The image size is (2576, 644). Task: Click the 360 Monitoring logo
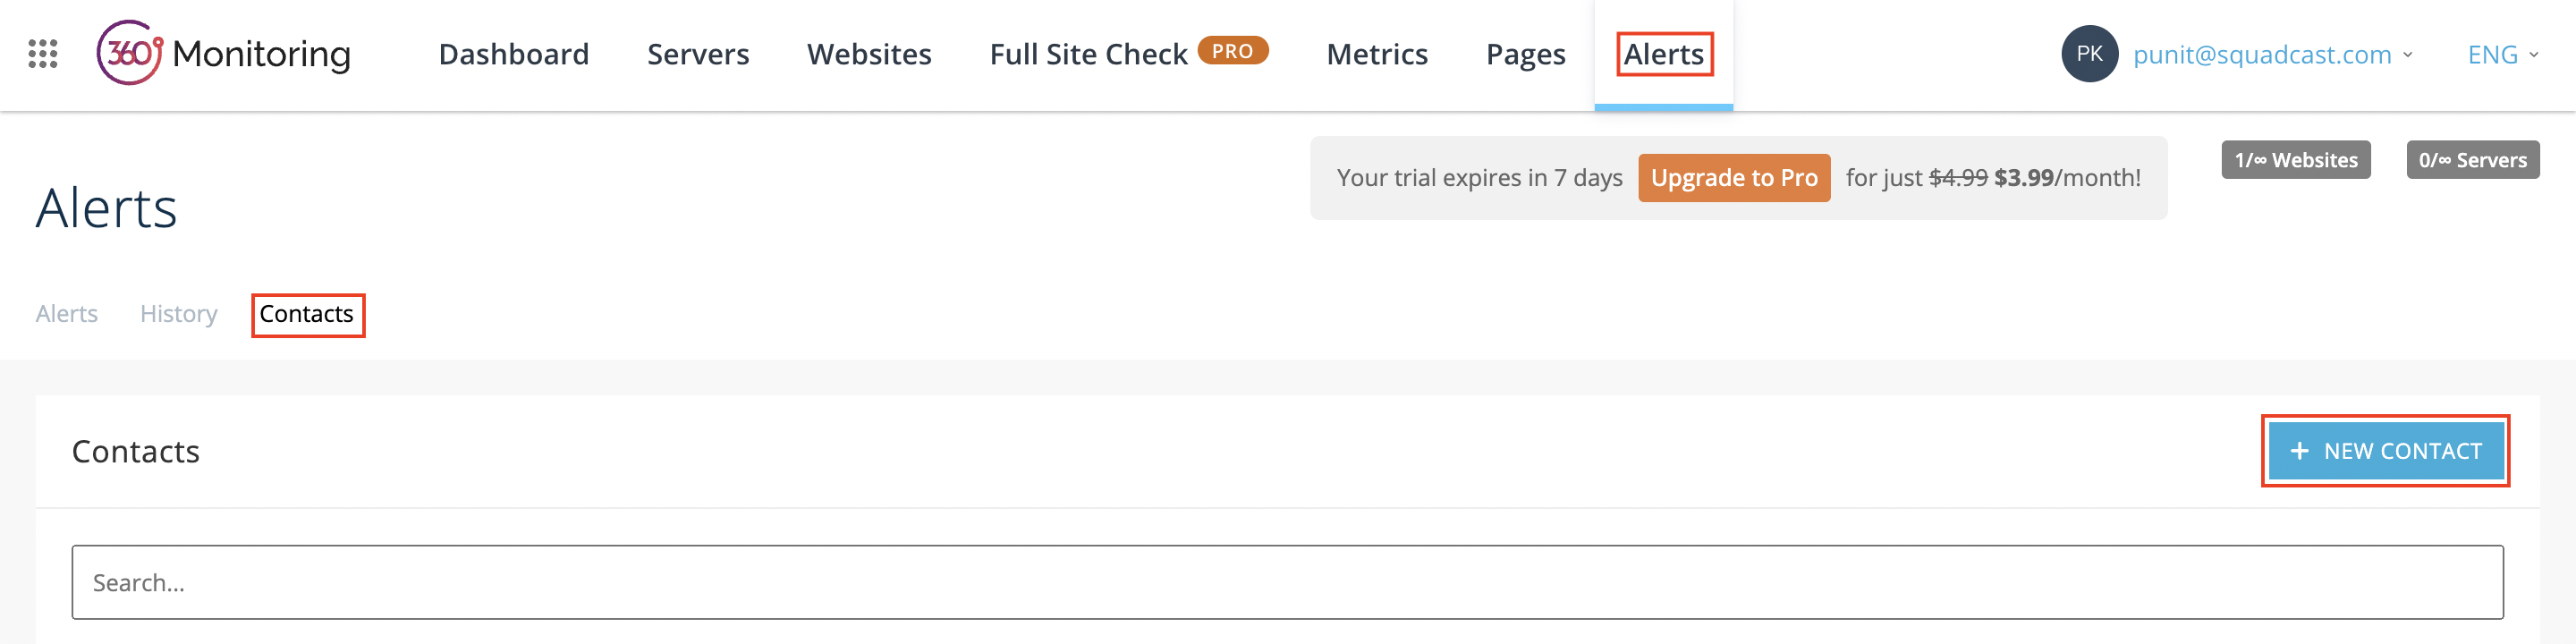(224, 54)
